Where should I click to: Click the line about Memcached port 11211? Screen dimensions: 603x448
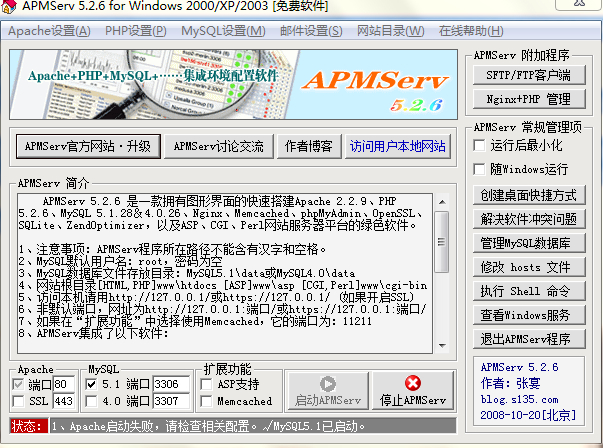(195, 321)
